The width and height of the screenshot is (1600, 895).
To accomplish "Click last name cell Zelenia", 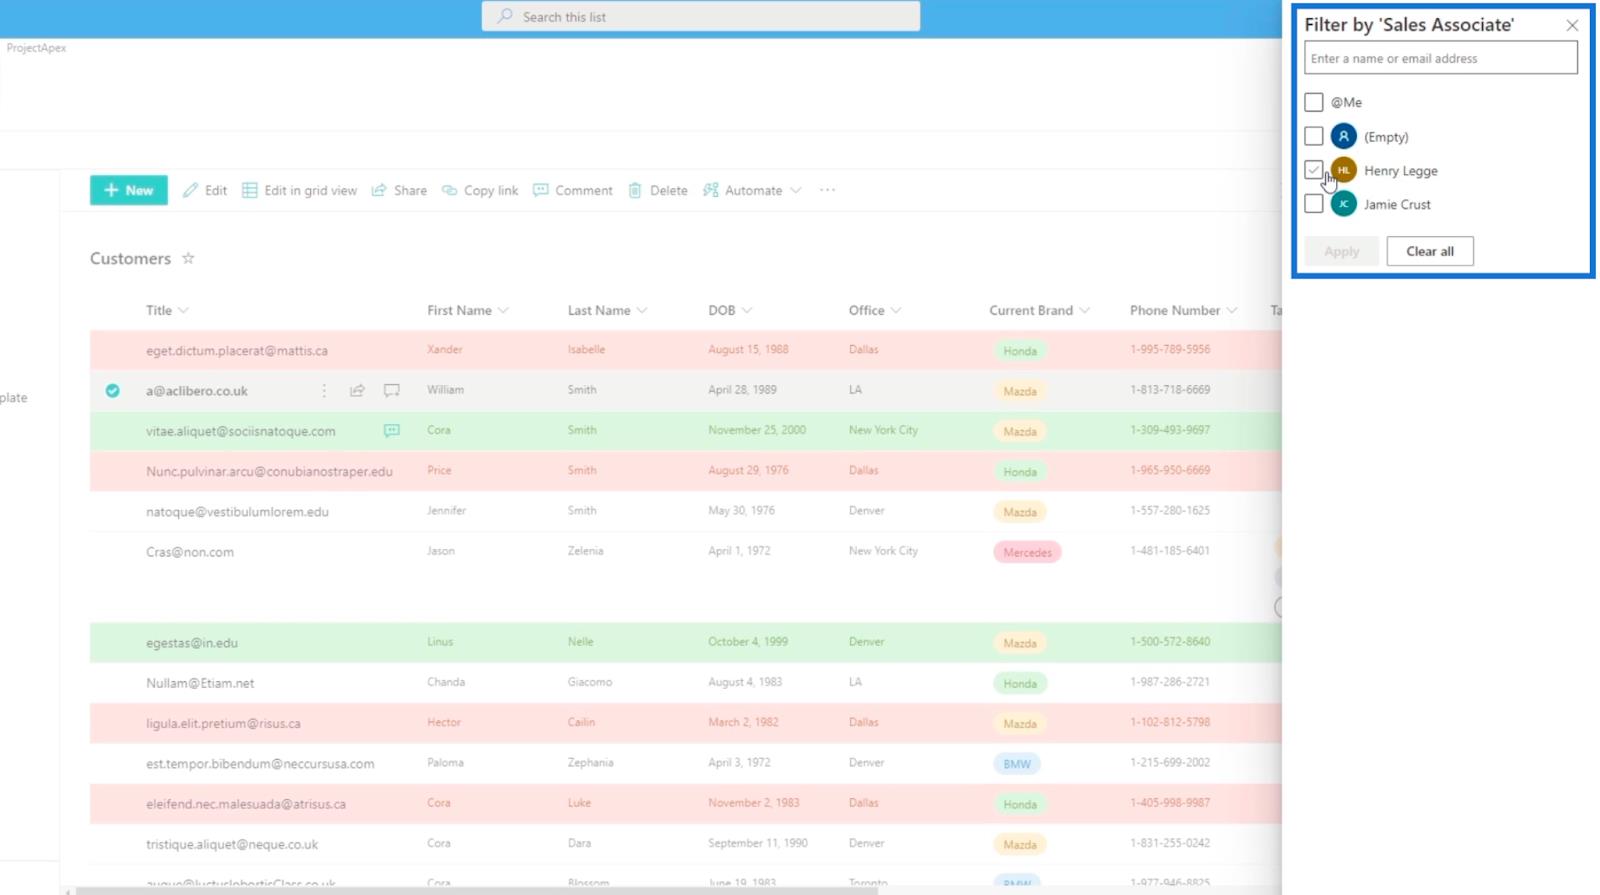I will (585, 551).
